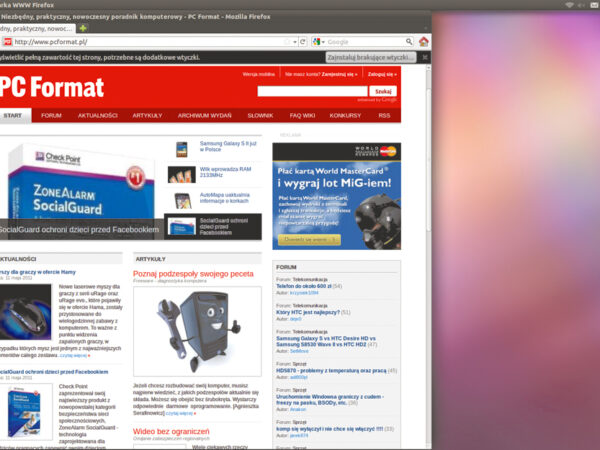The image size is (600, 450).
Task: Click the reload arrow in the address bar
Action: (x=302, y=42)
